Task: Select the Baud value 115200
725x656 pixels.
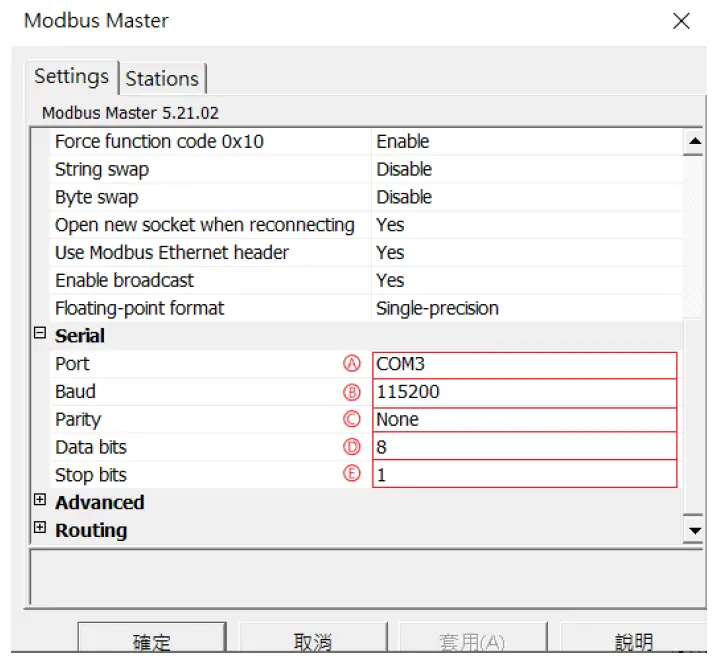Action: tap(525, 392)
